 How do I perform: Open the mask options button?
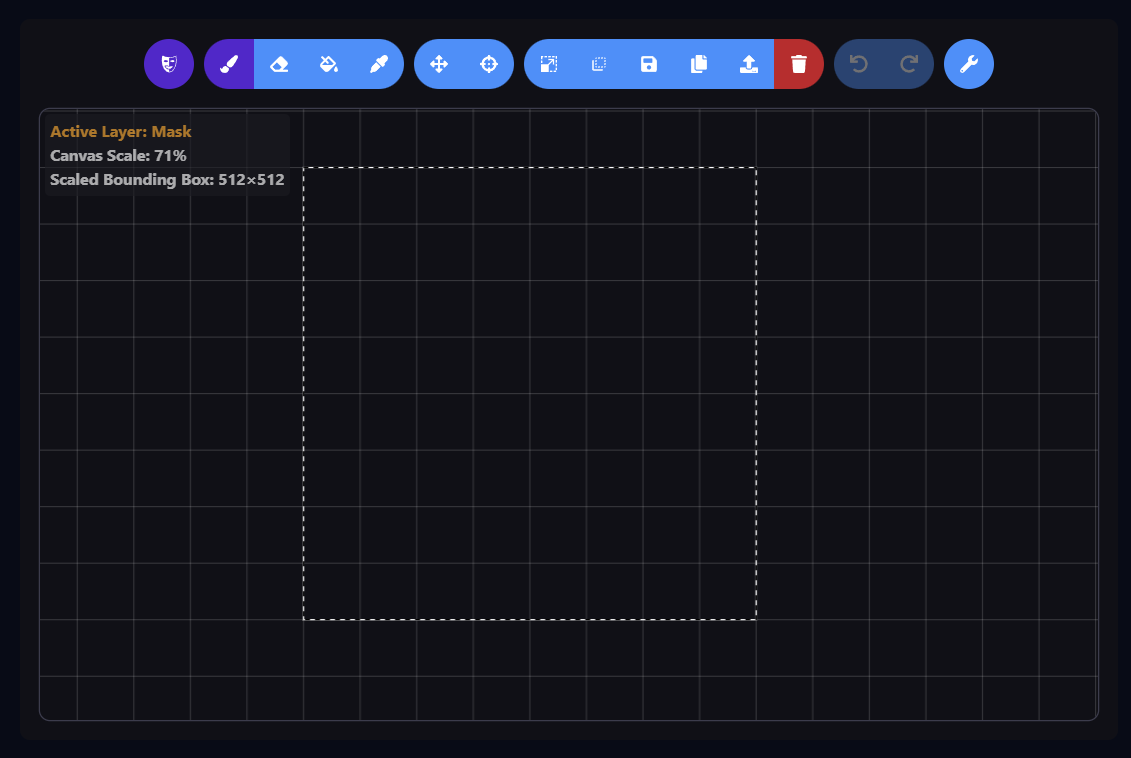click(x=169, y=64)
